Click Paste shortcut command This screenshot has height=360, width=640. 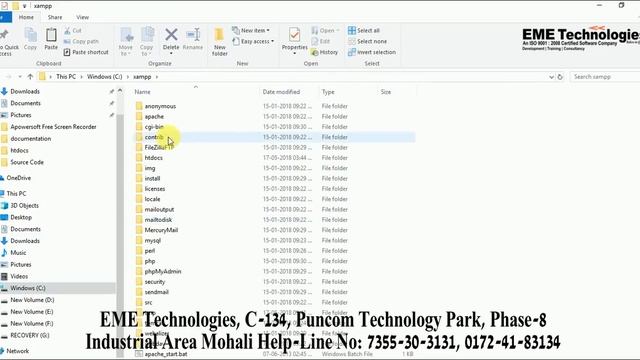pos(86,52)
